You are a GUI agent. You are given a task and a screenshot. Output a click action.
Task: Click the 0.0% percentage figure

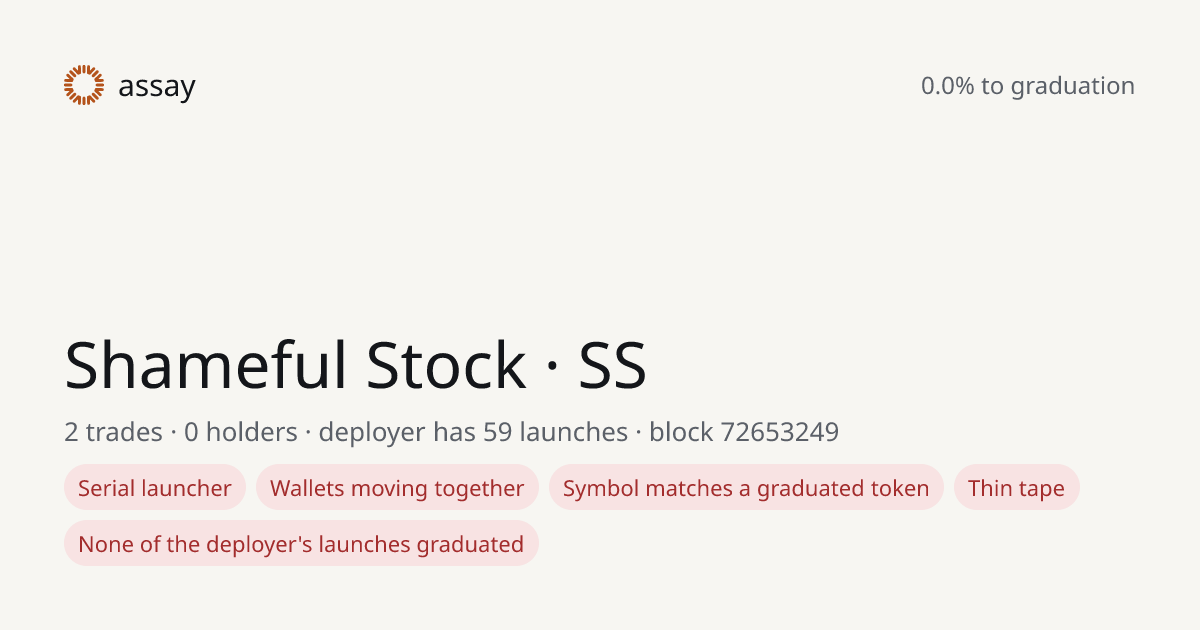(x=947, y=86)
